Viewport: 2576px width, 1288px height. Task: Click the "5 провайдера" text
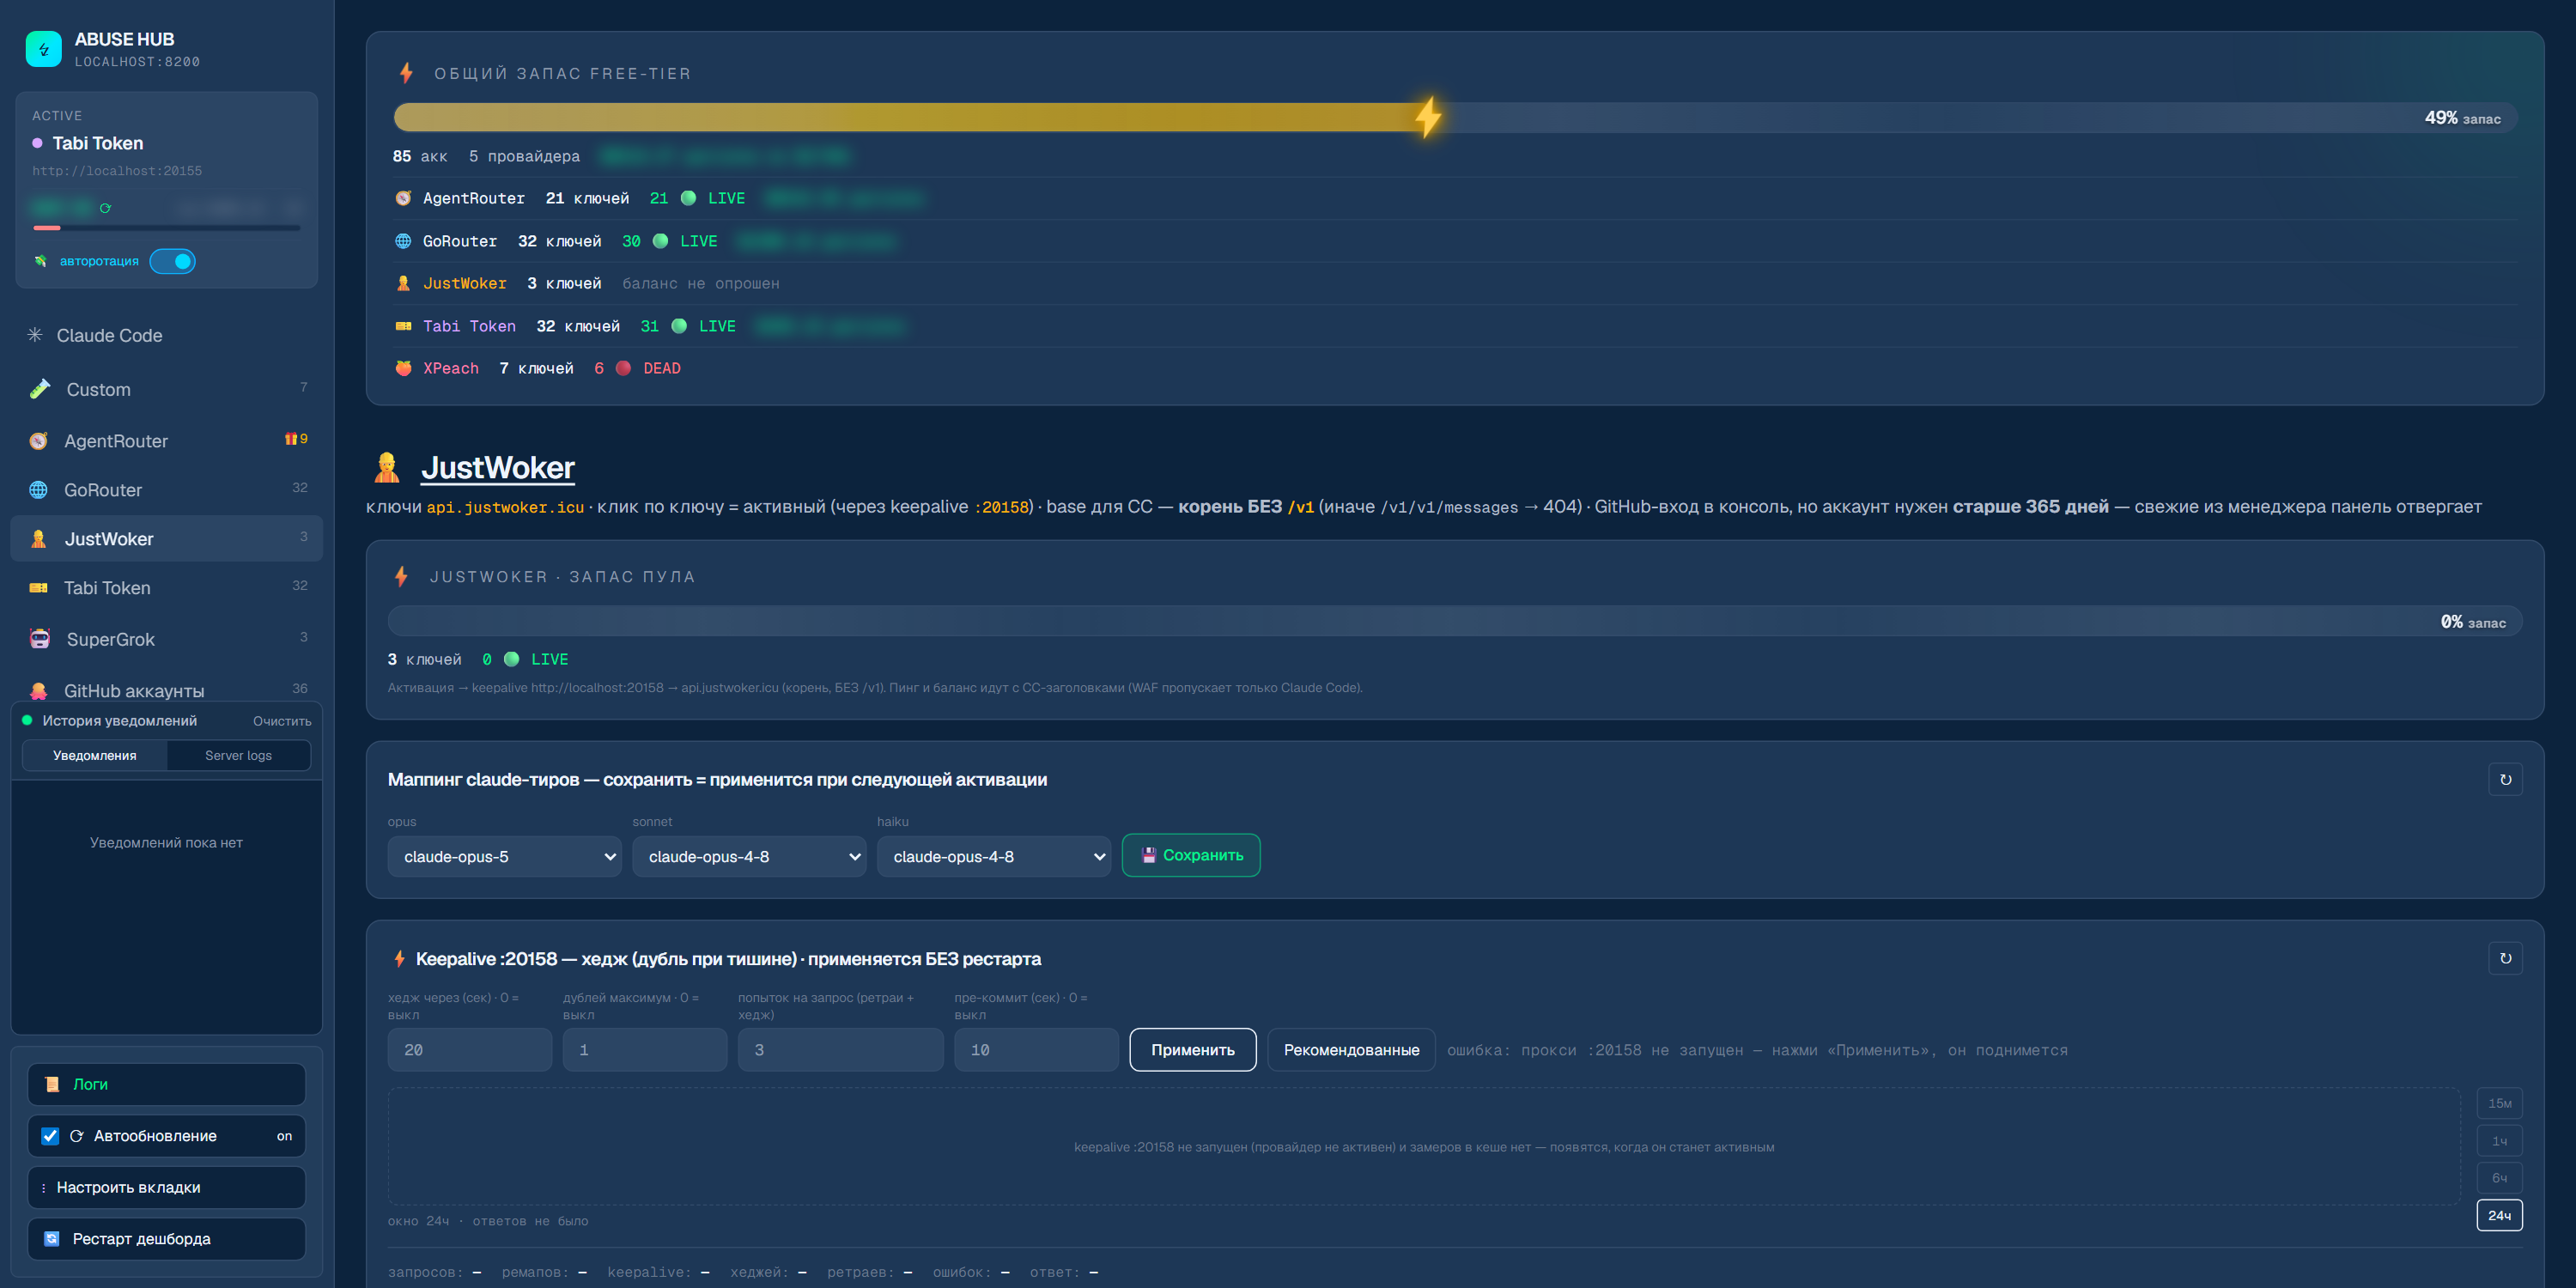[x=524, y=156]
